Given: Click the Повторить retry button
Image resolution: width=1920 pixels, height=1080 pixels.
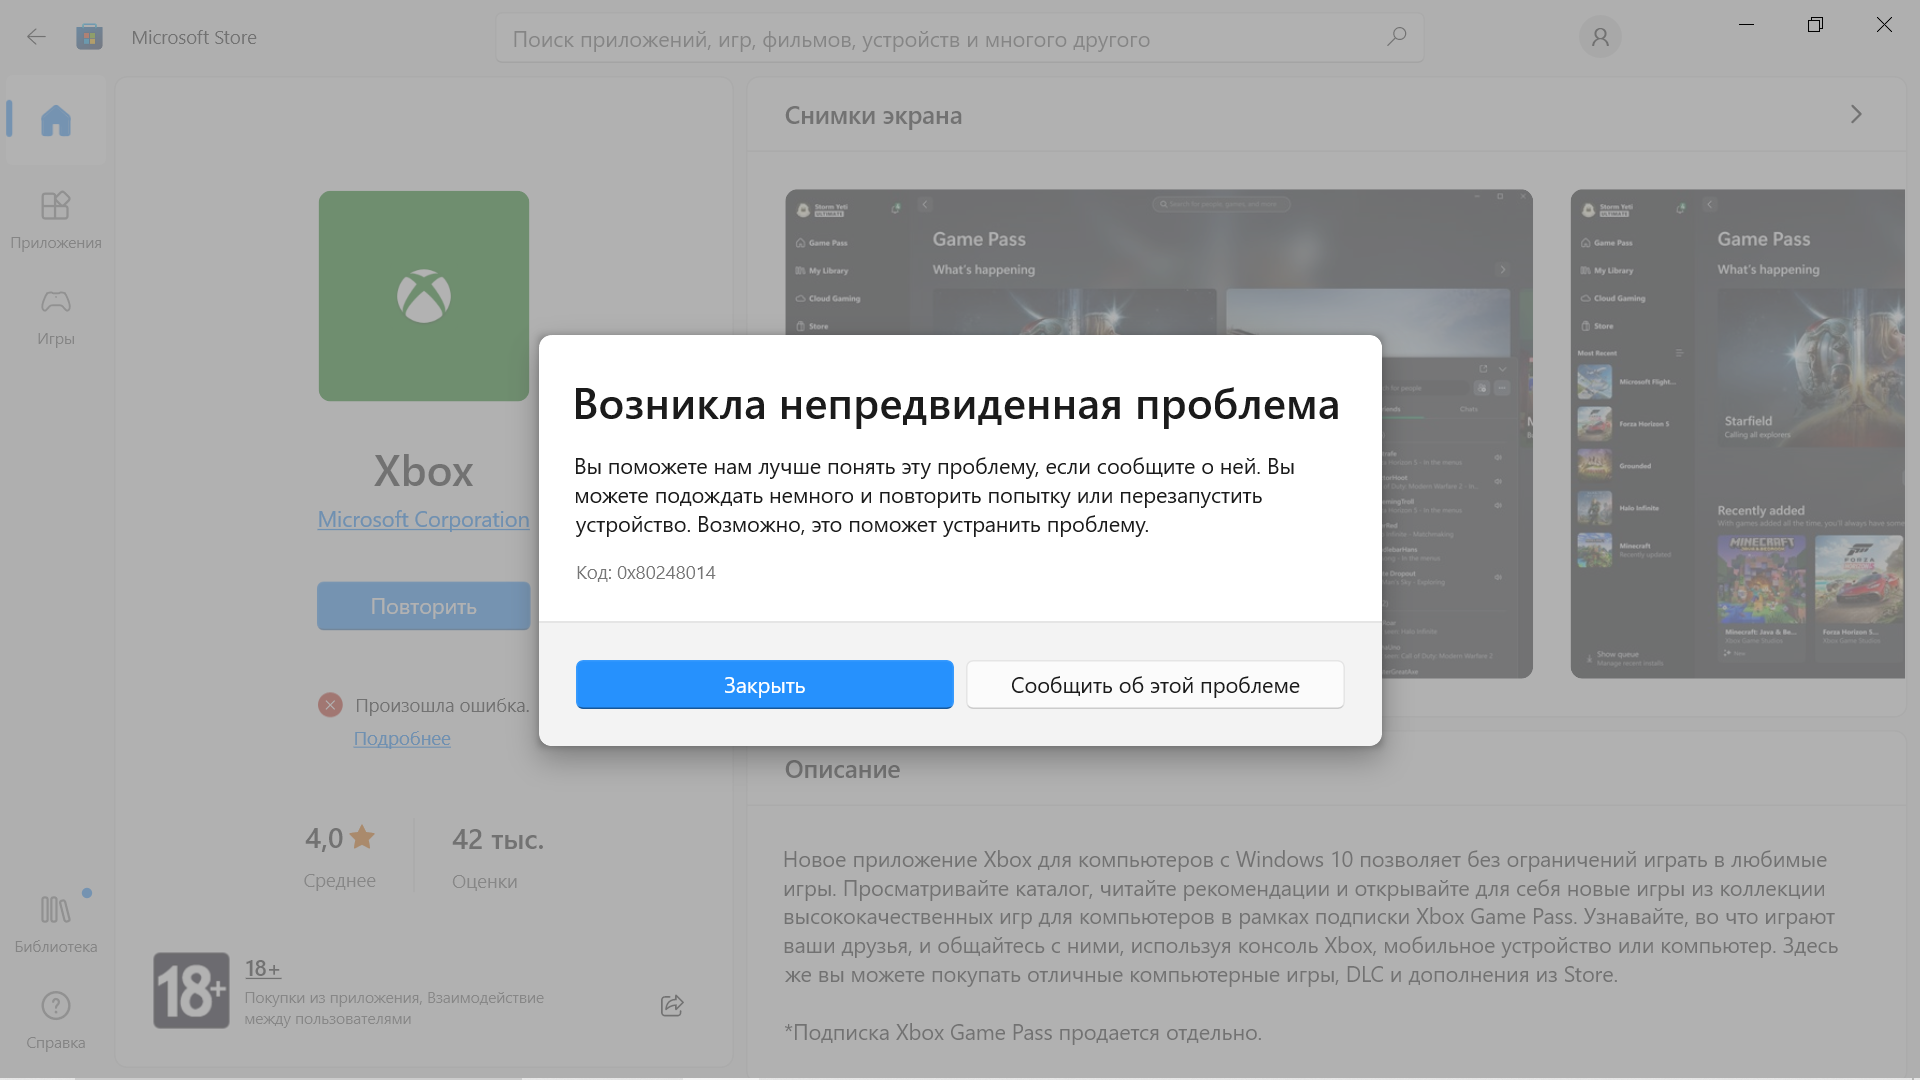Looking at the screenshot, I should tap(424, 606).
